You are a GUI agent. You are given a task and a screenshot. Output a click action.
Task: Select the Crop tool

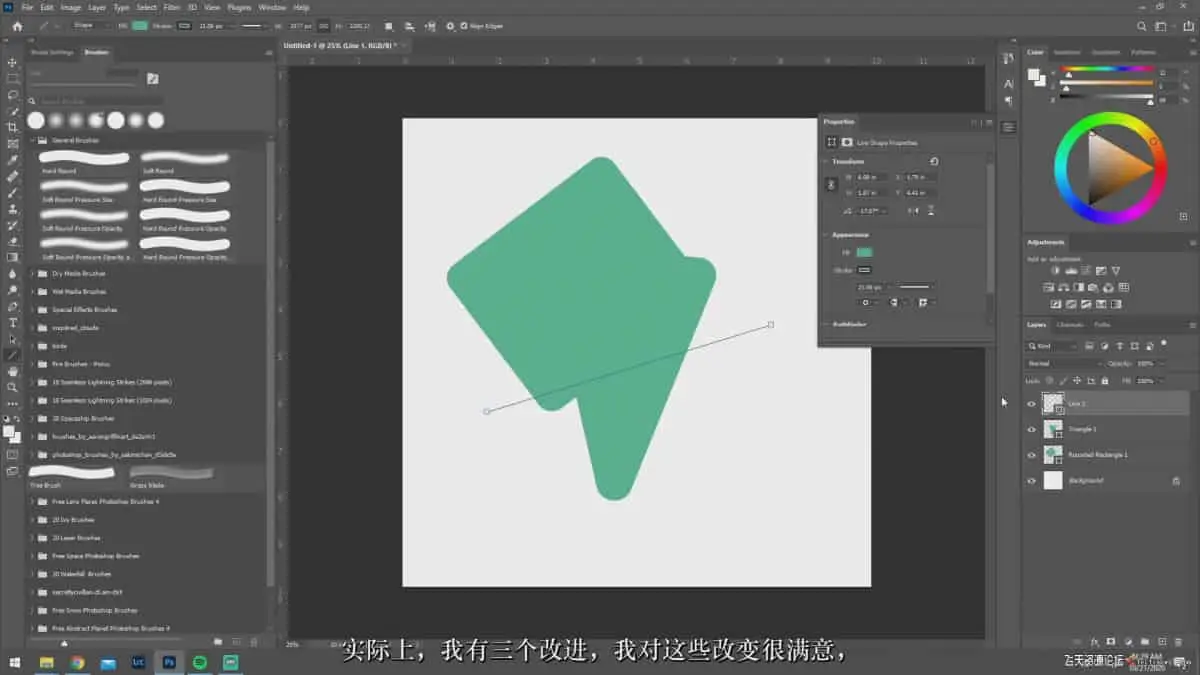13,127
